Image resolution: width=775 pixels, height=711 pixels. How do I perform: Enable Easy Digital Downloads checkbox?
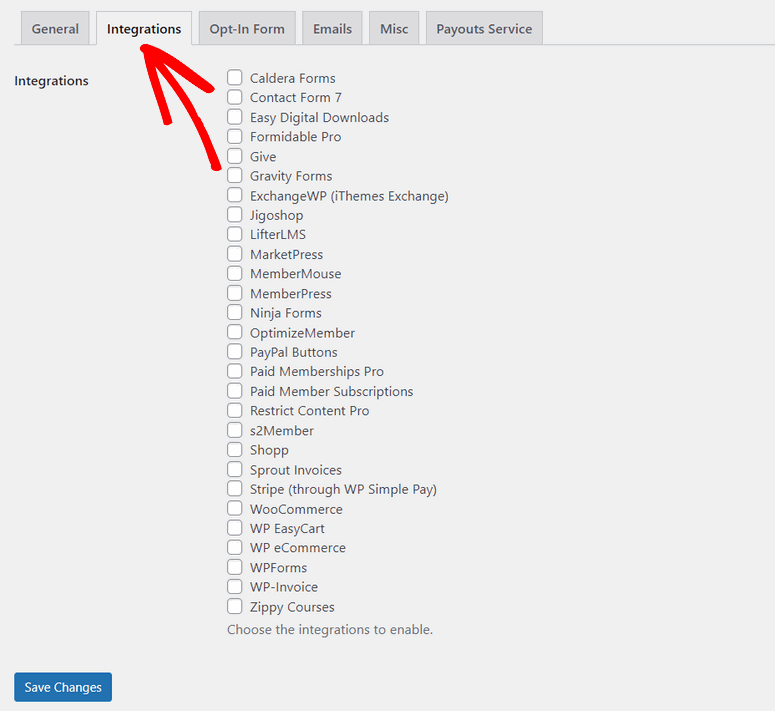tap(235, 117)
